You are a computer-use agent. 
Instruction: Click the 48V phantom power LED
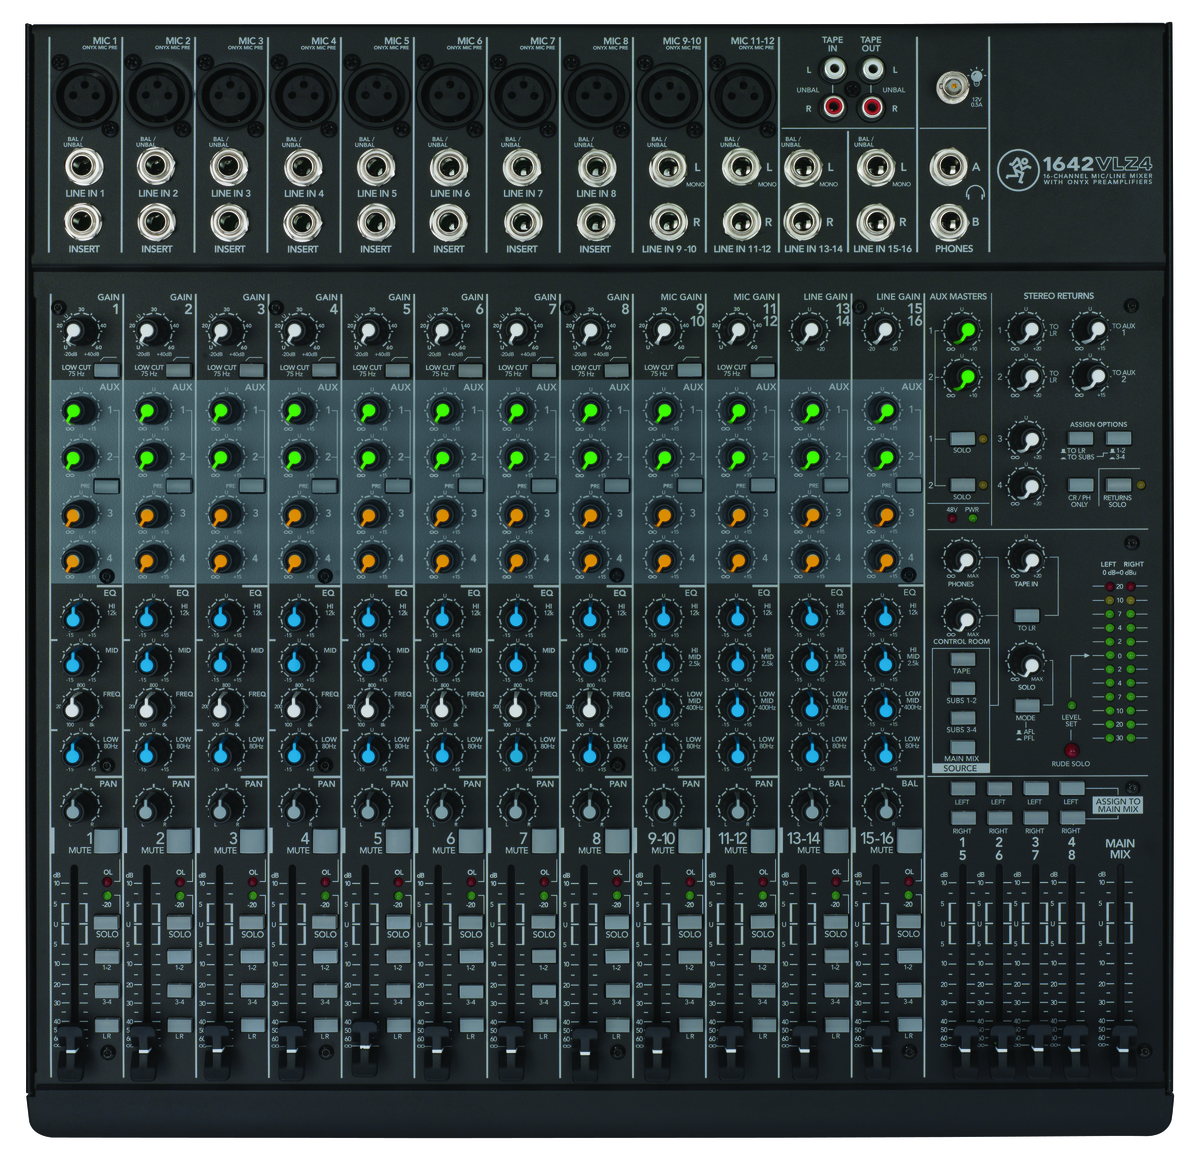952,519
